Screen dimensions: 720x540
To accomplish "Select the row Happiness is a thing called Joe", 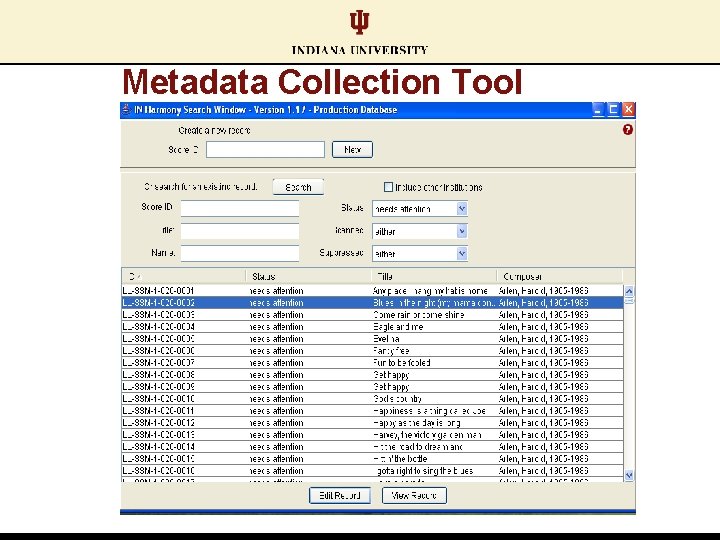I will [372, 411].
